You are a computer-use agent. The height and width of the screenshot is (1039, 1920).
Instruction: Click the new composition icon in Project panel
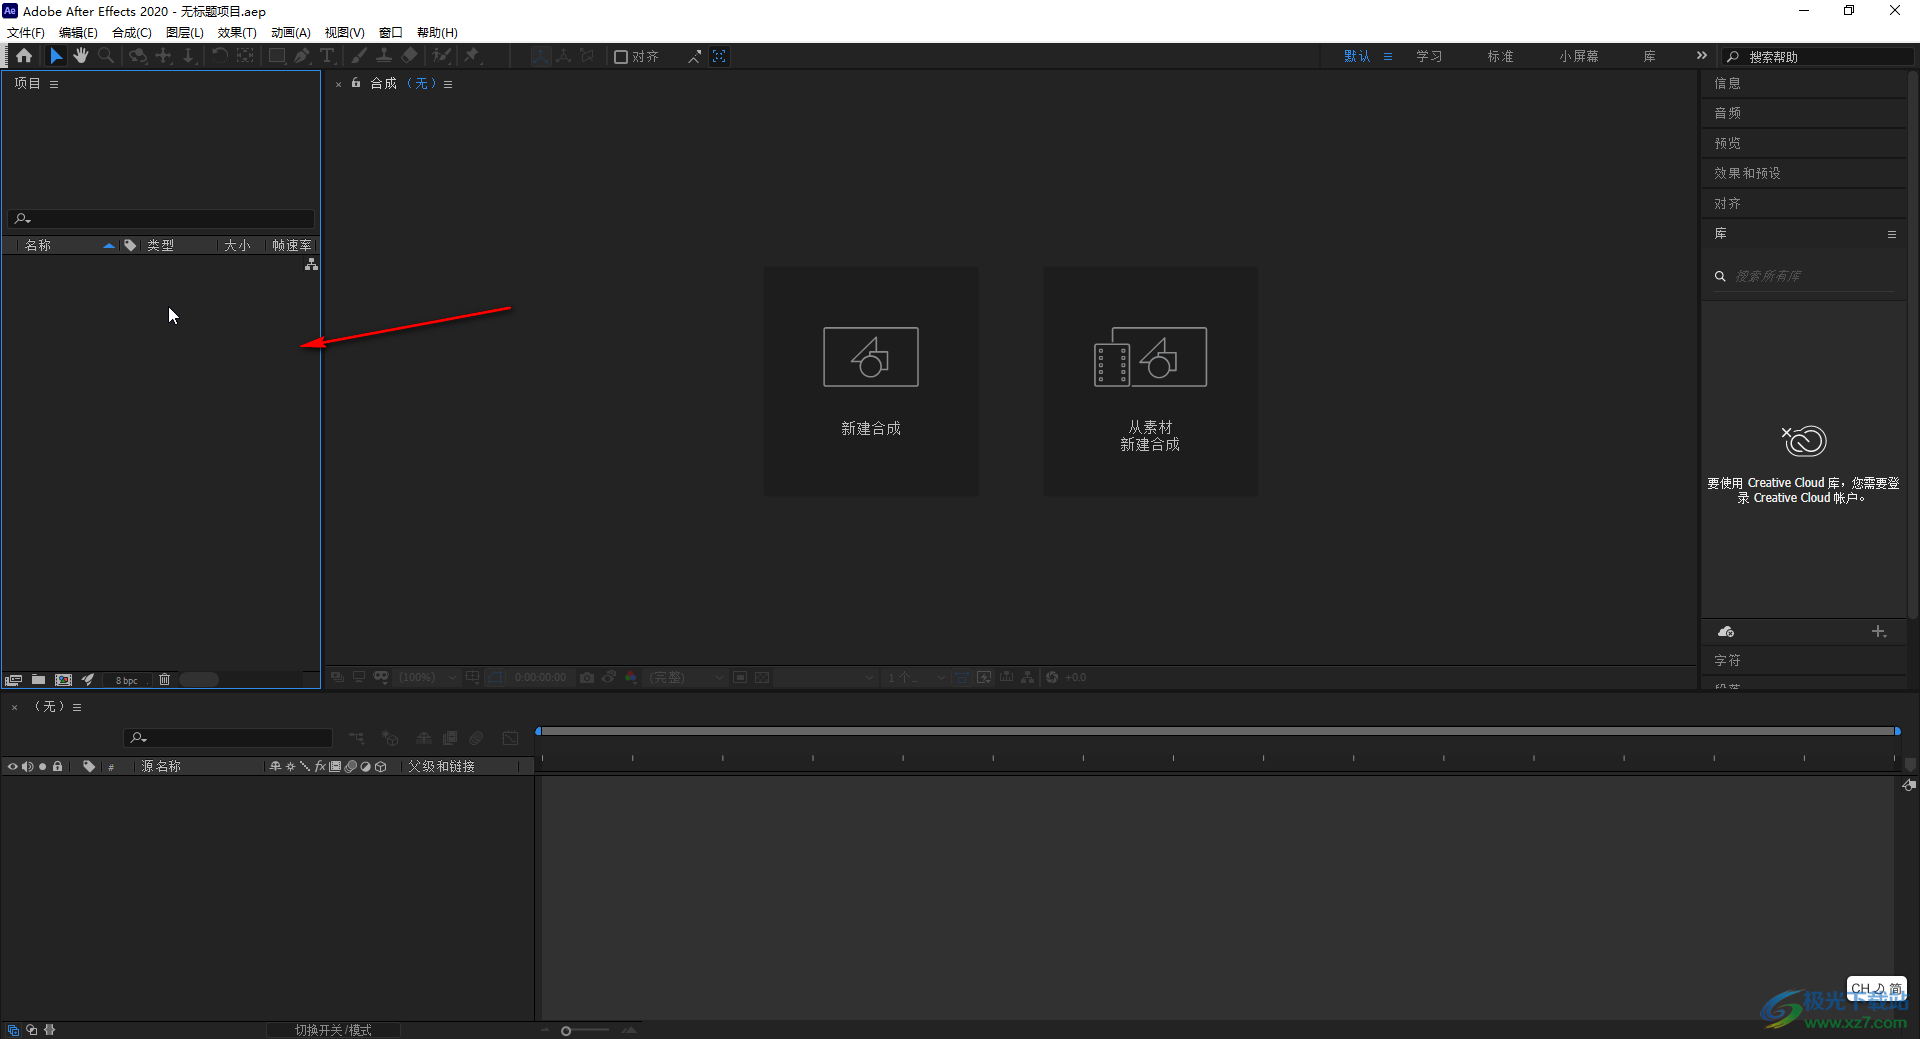tap(63, 680)
